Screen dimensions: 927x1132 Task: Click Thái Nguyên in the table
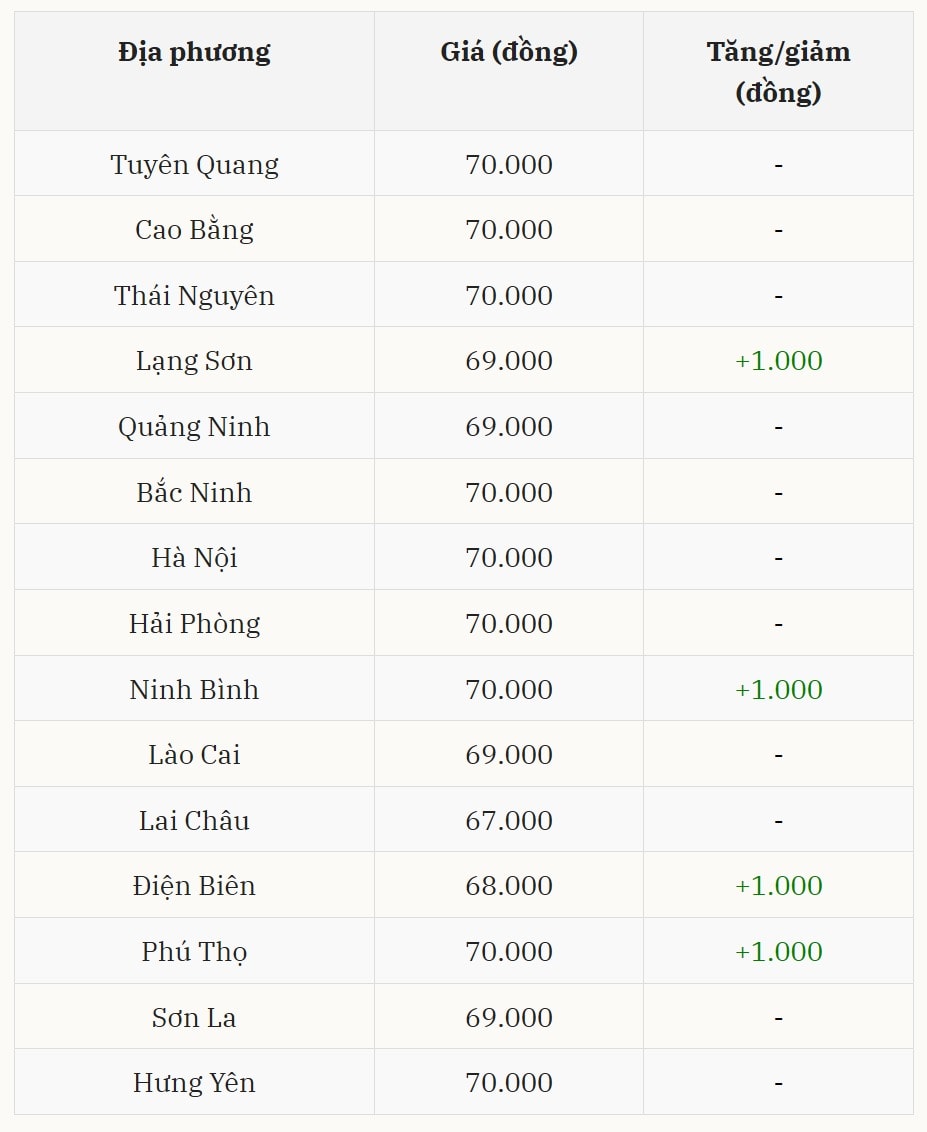pyautogui.click(x=194, y=296)
